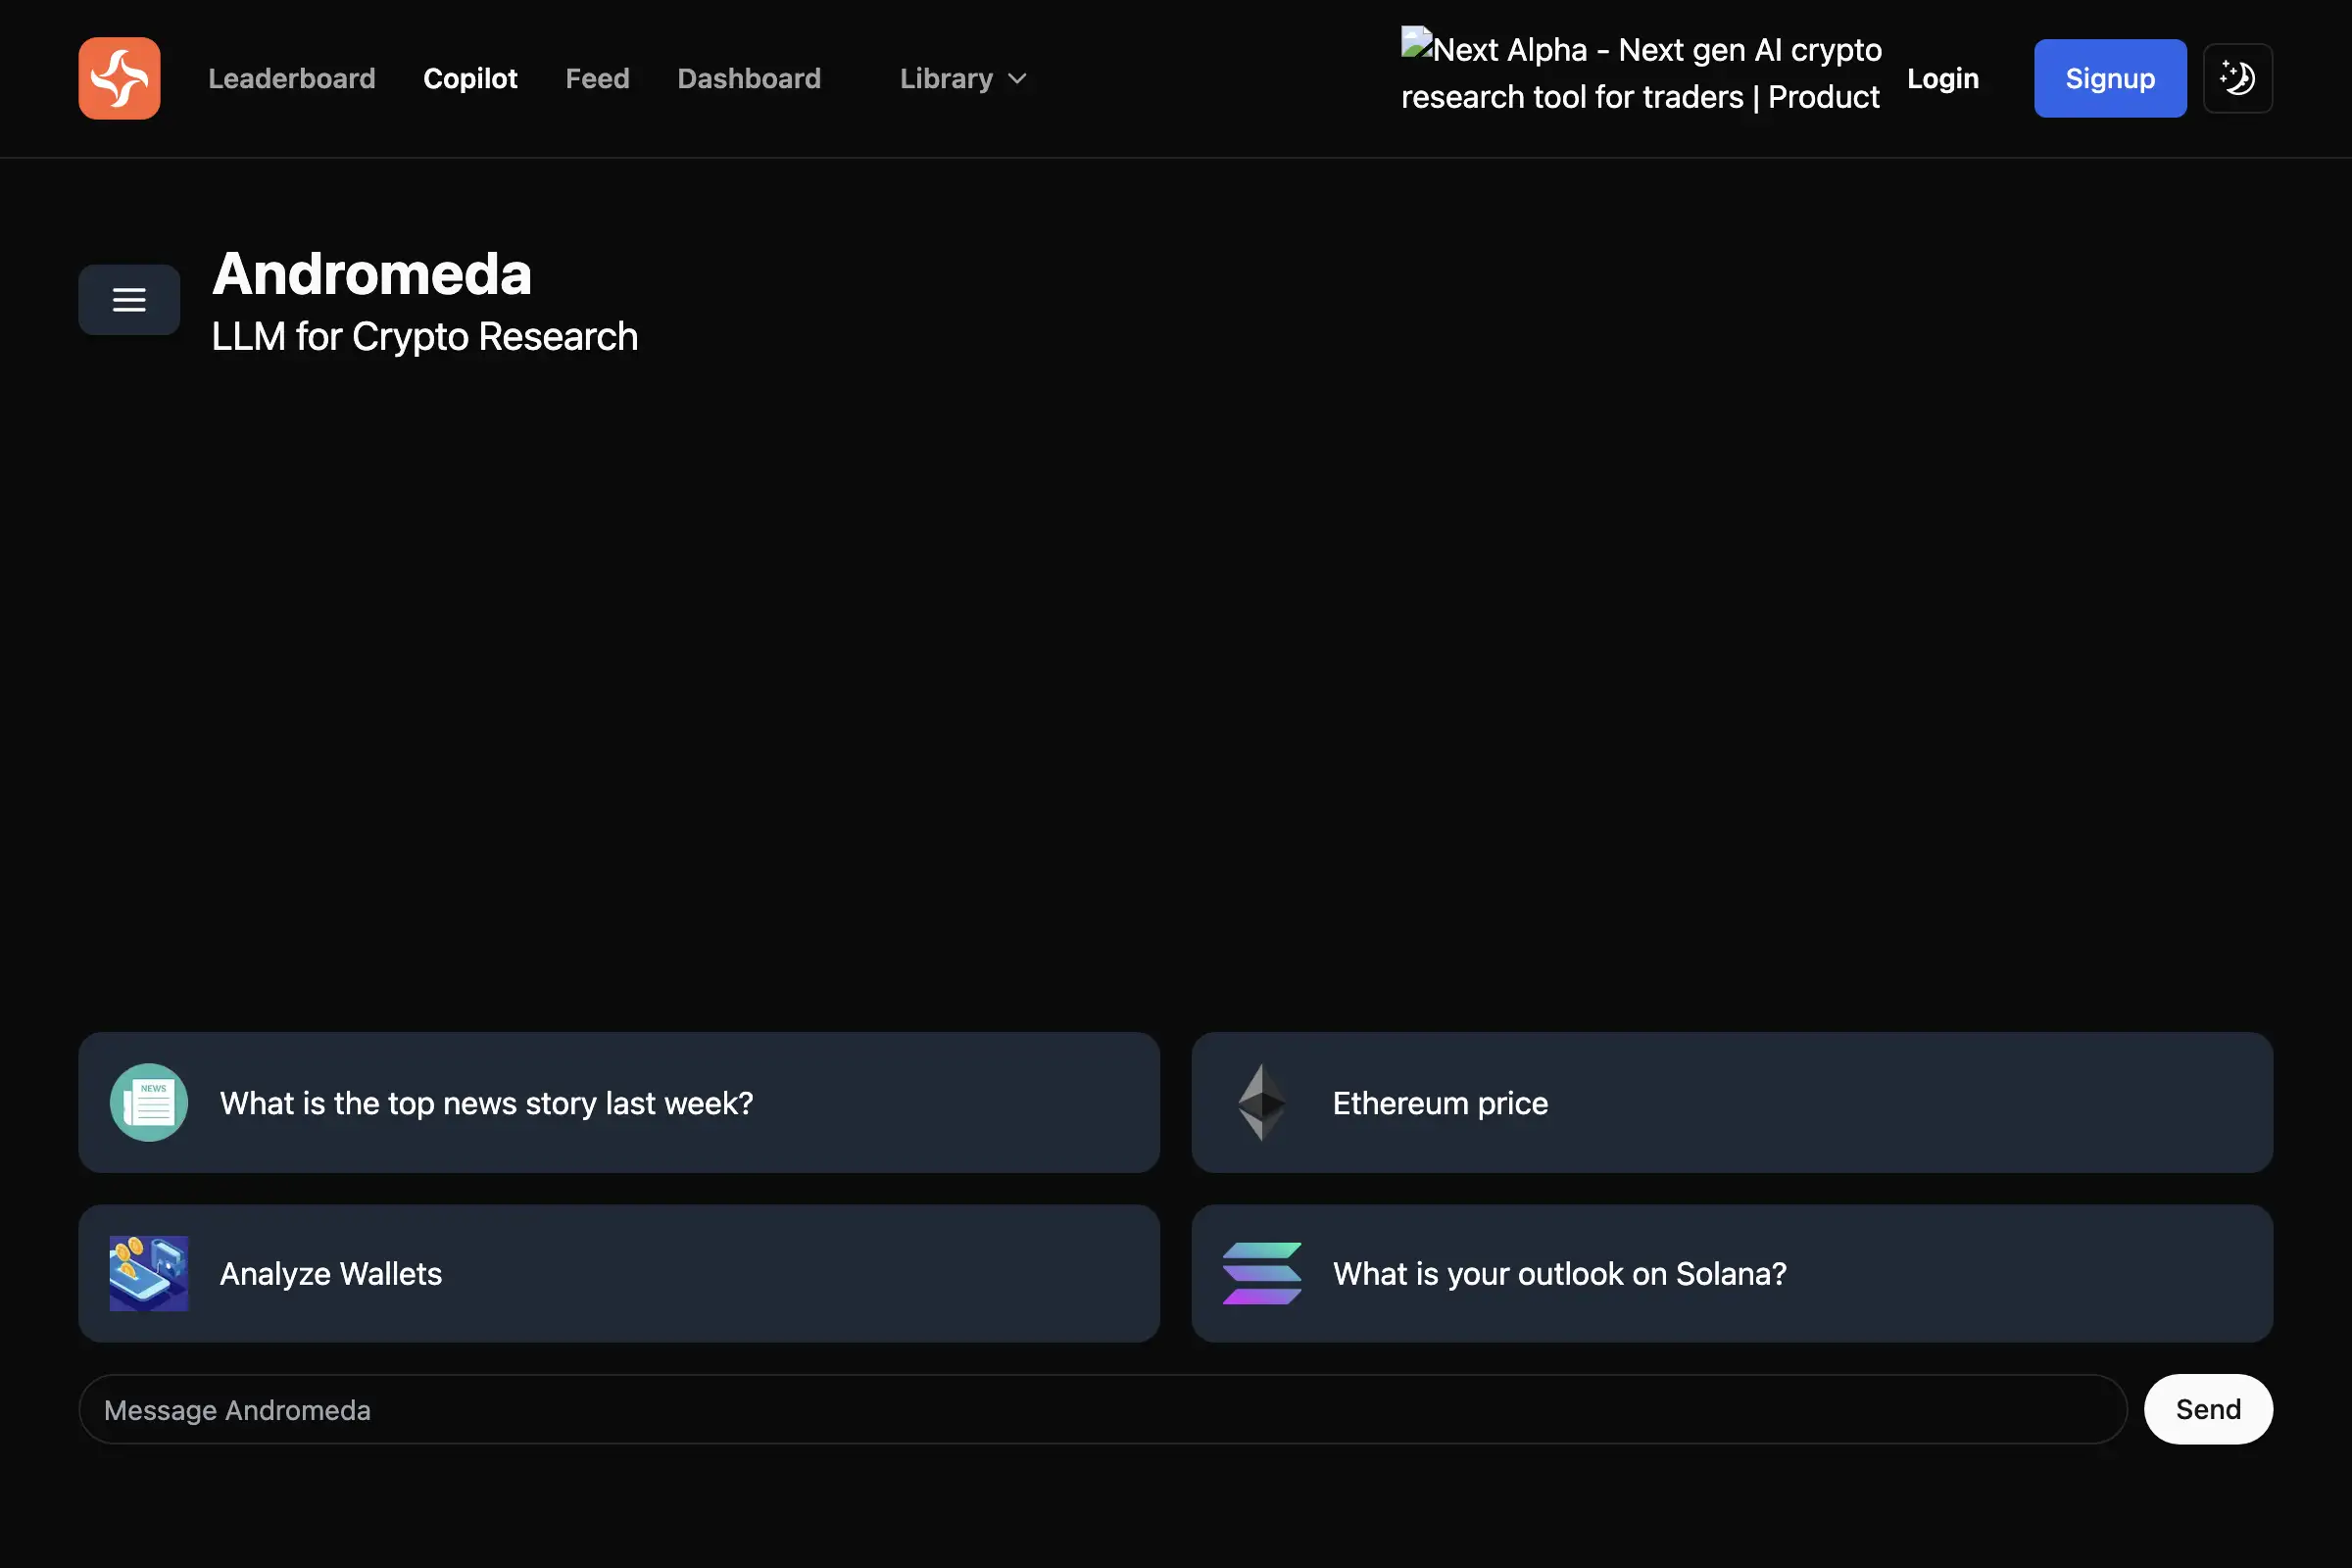Image resolution: width=2352 pixels, height=1568 pixels.
Task: Choose the Ethereum price suggestion
Action: click(1731, 1102)
